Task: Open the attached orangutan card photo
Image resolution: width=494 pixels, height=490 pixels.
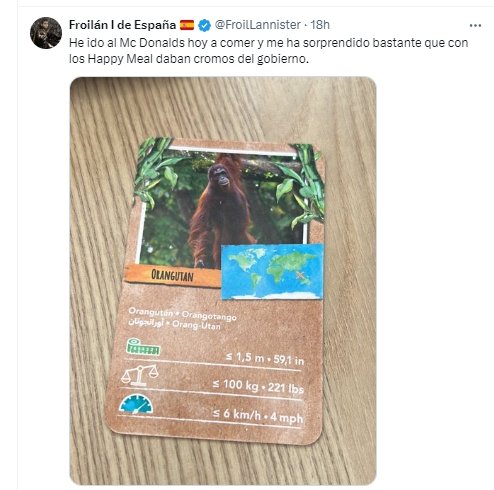Action: pos(223,281)
